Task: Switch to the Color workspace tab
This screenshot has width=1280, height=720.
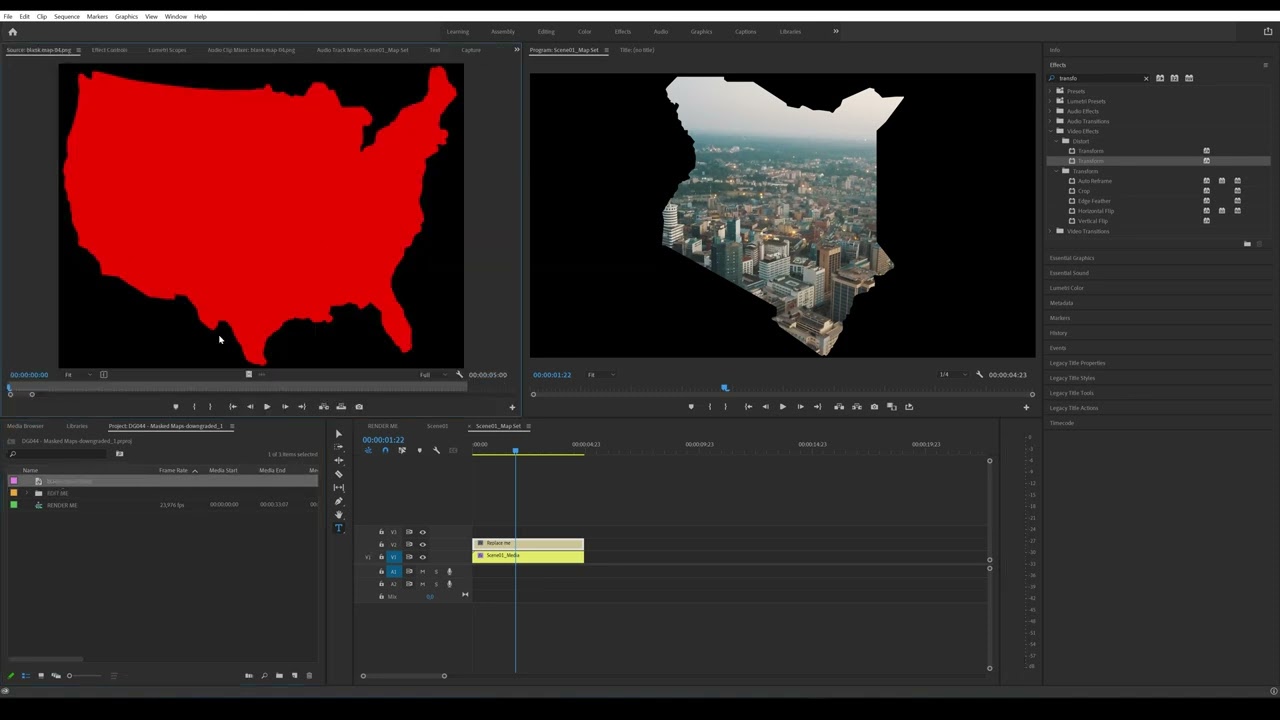Action: (584, 31)
